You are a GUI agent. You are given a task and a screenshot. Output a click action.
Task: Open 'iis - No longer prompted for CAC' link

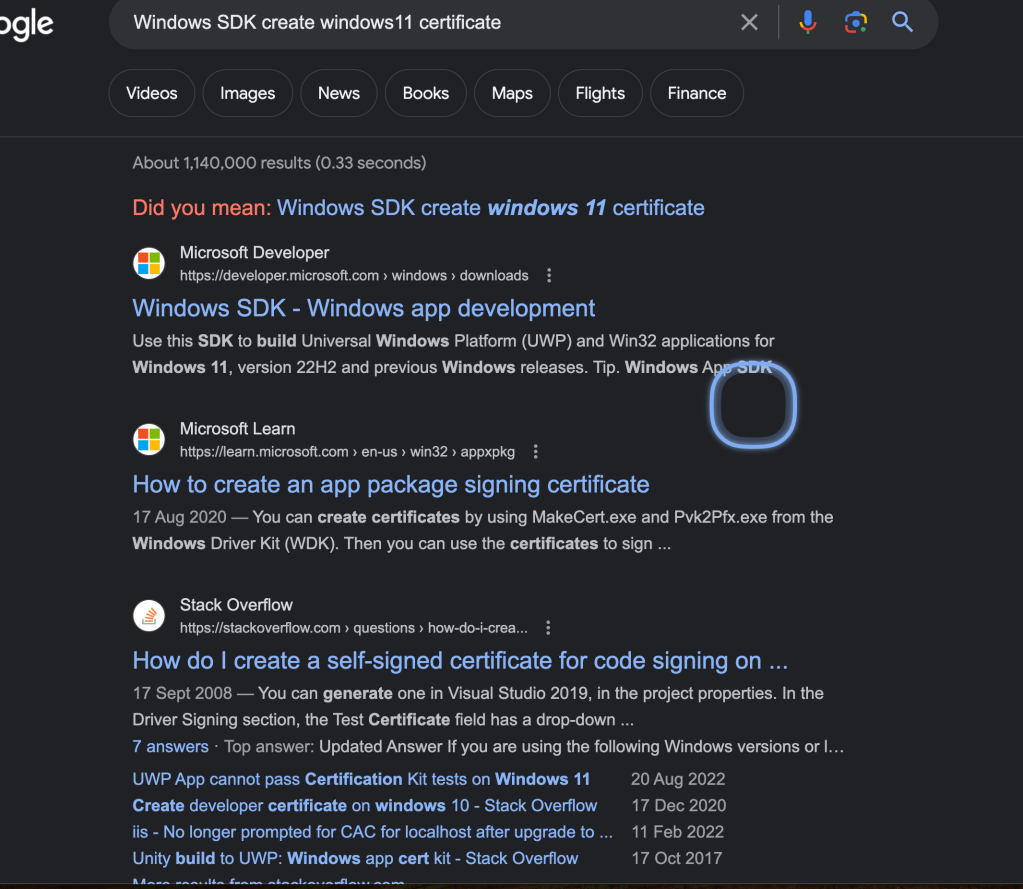point(373,832)
